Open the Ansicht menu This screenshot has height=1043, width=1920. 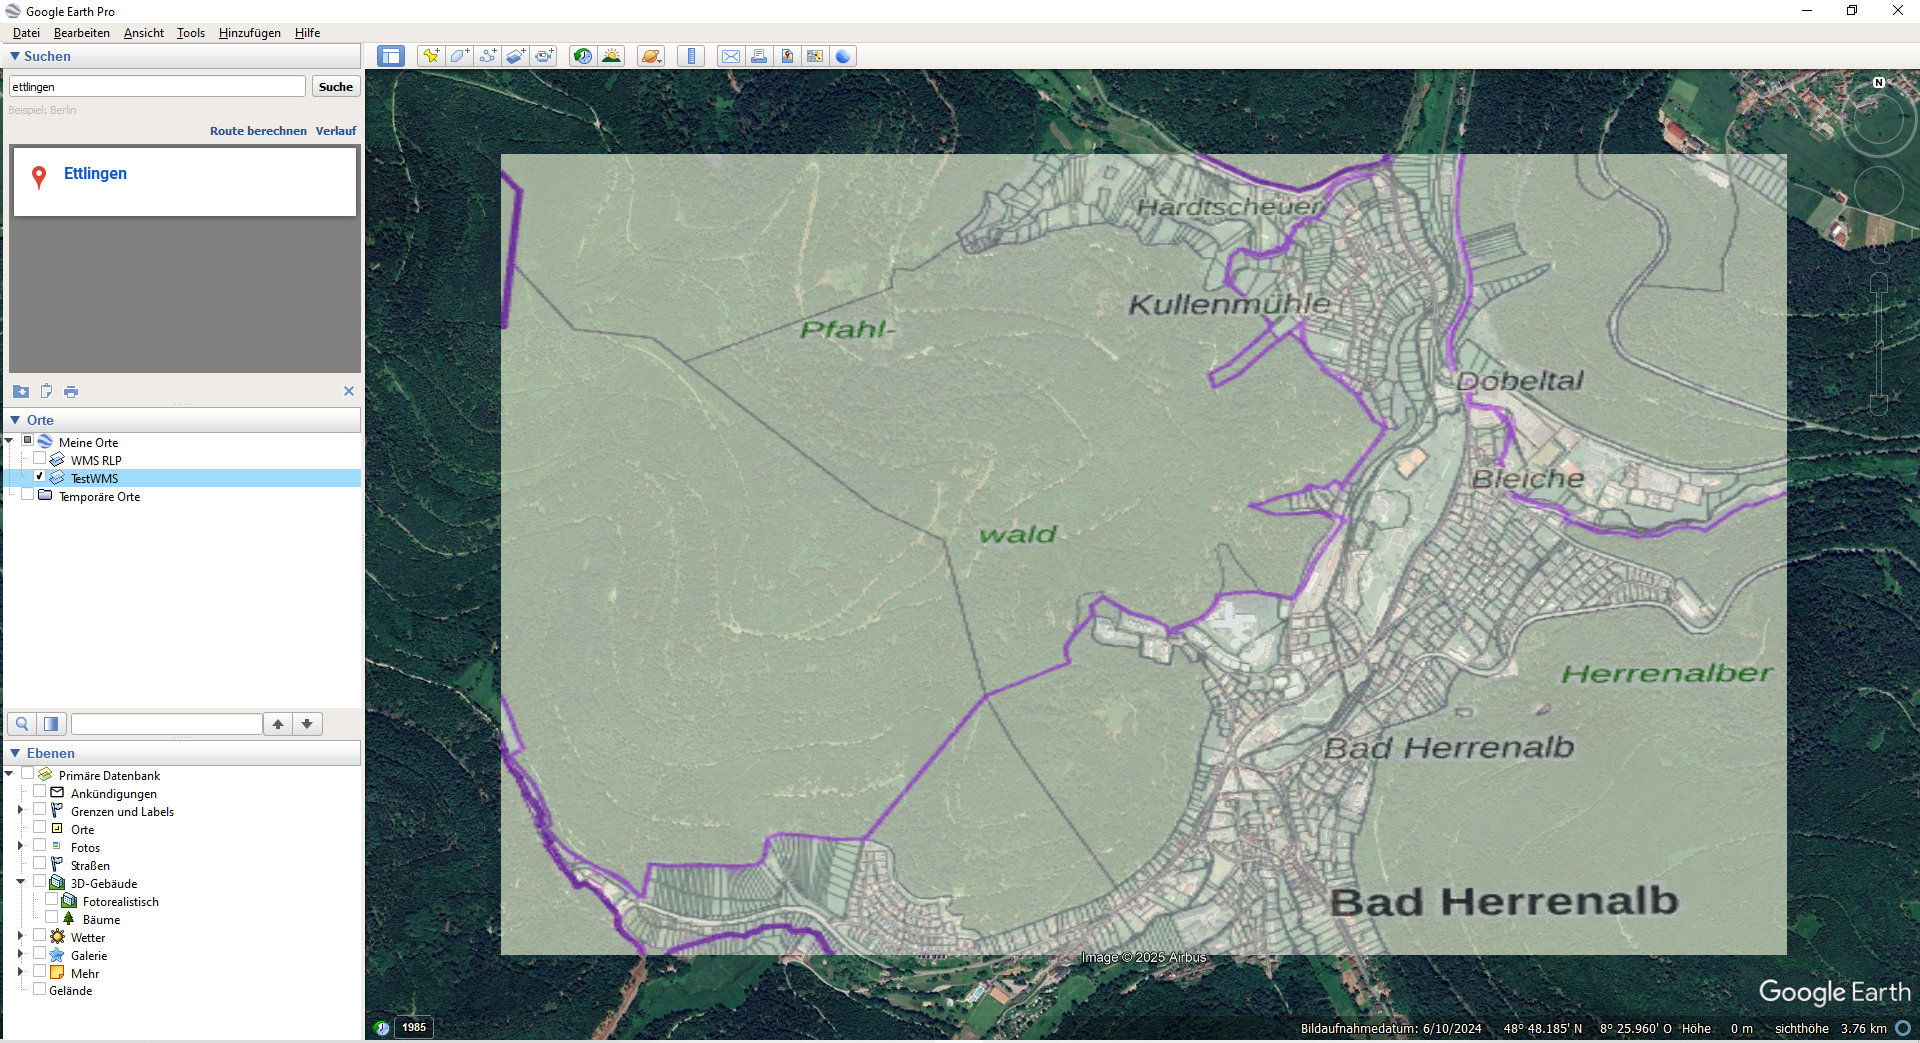pyautogui.click(x=143, y=33)
